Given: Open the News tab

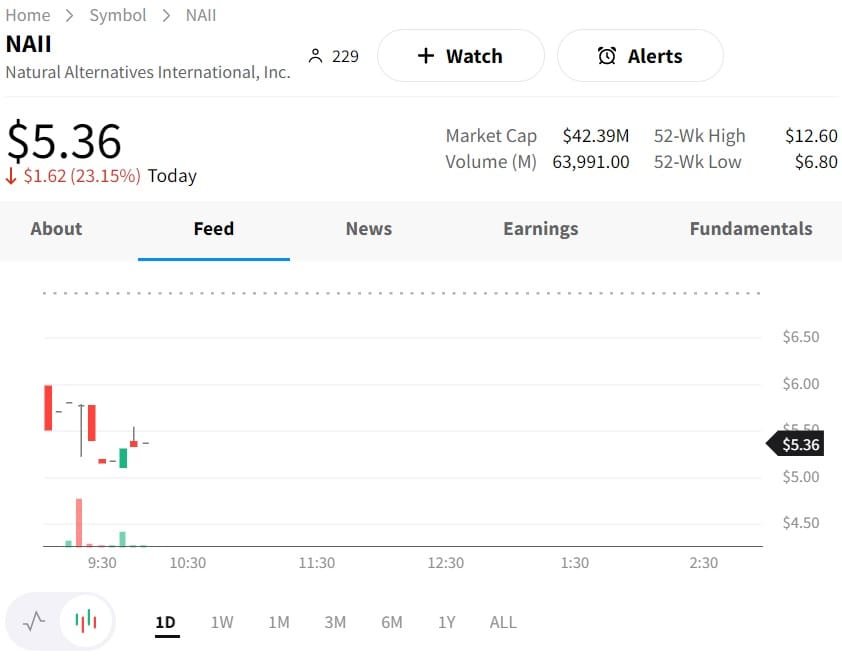Looking at the screenshot, I should click(368, 229).
